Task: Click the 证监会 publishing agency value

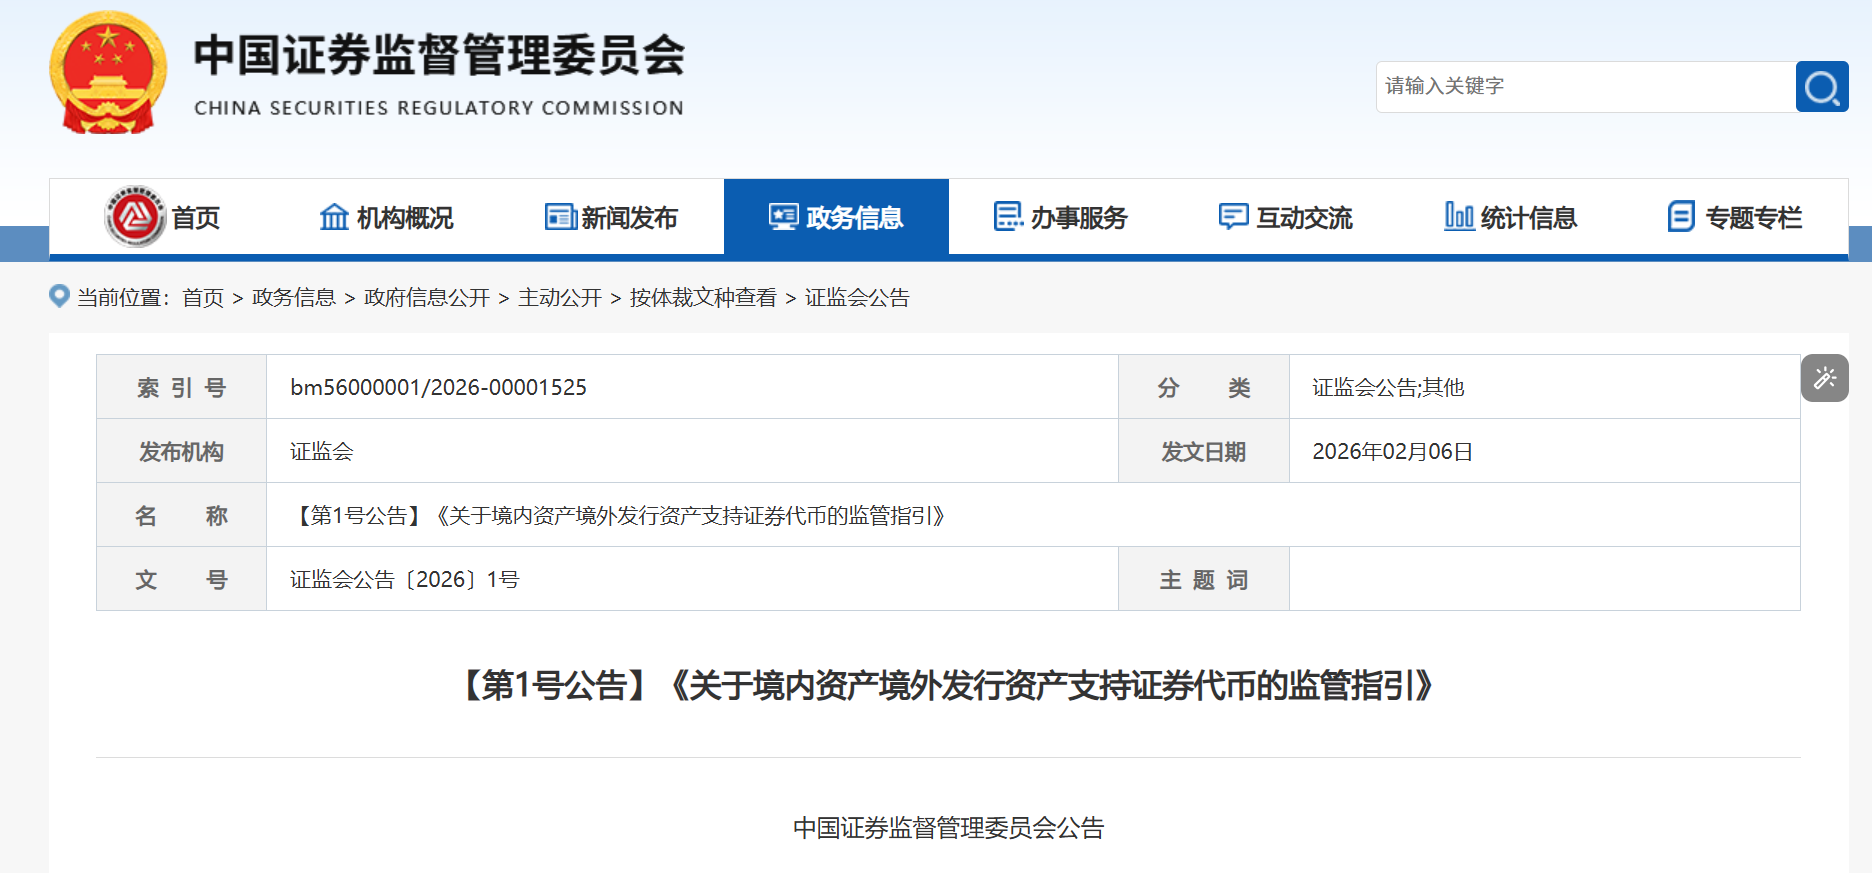Action: tap(322, 451)
